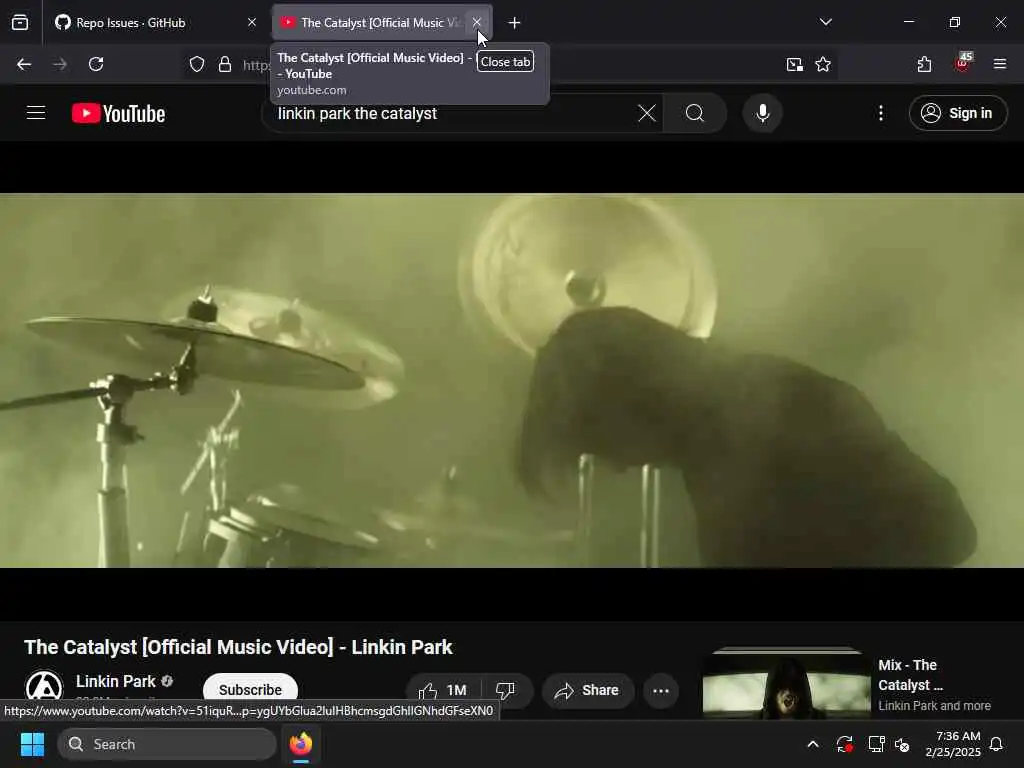Bookmark this page with the star
This screenshot has height=768, width=1024.
point(823,64)
